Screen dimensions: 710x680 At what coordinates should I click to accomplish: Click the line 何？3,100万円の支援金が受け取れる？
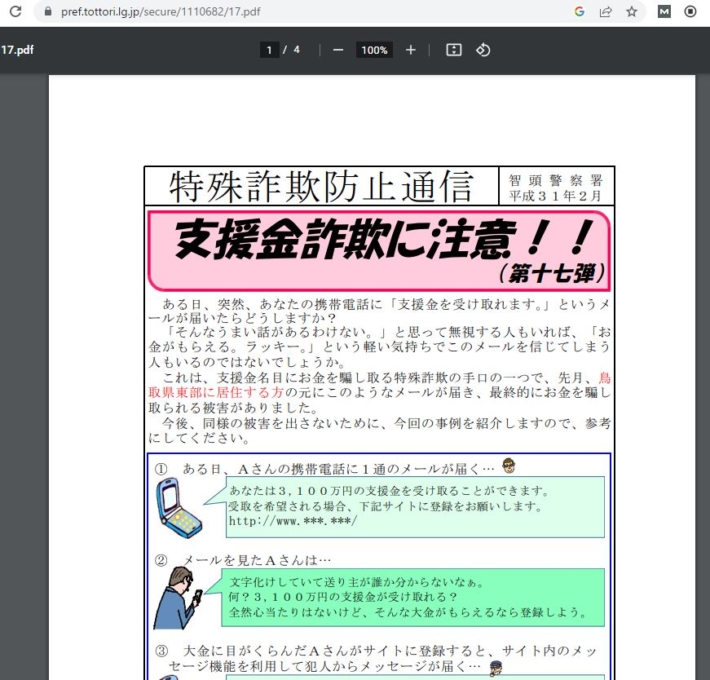pos(343,597)
